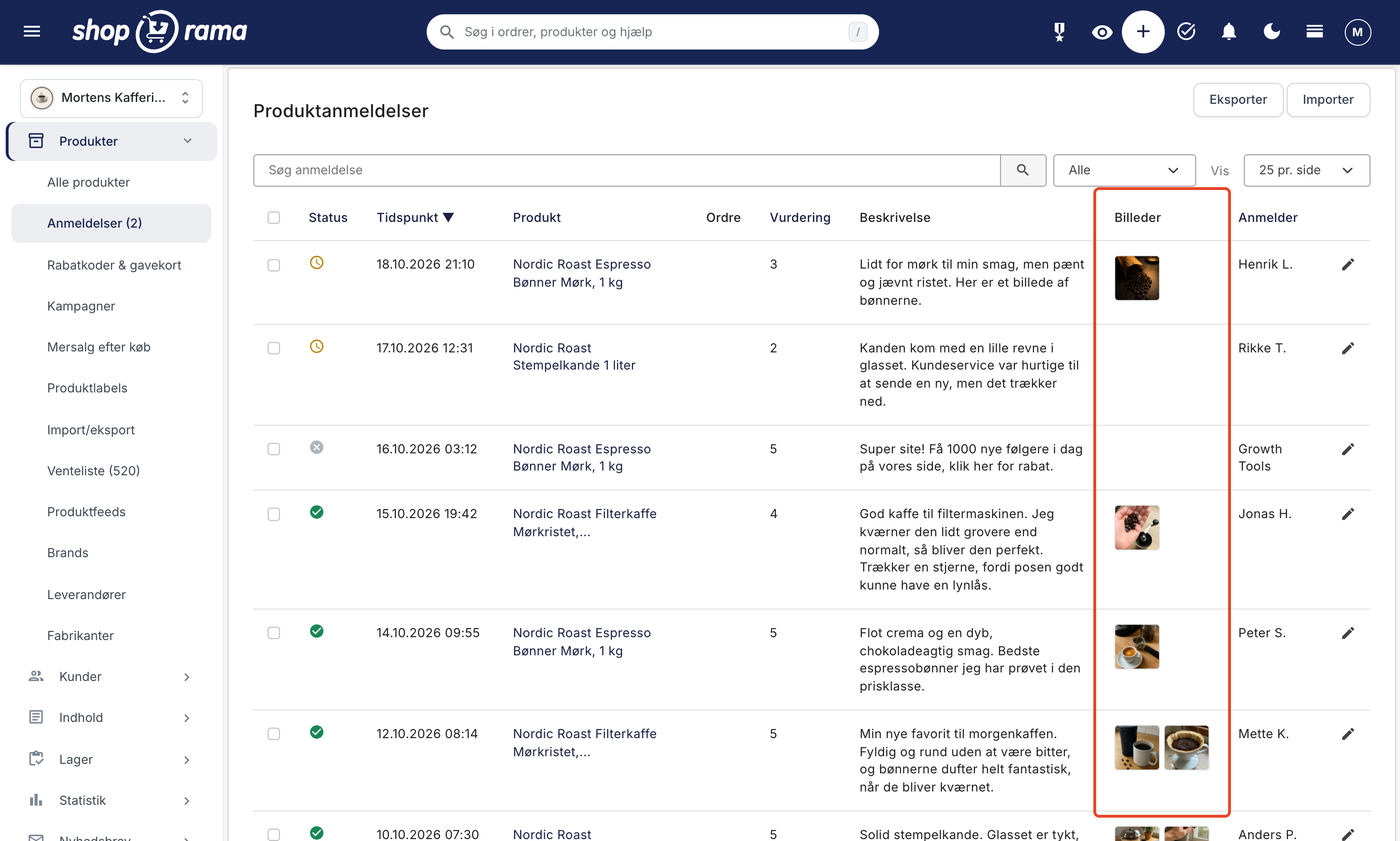The image size is (1400, 841).
Task: Open Nordic Roast Stempelkande 1 liter link
Action: pos(574,357)
